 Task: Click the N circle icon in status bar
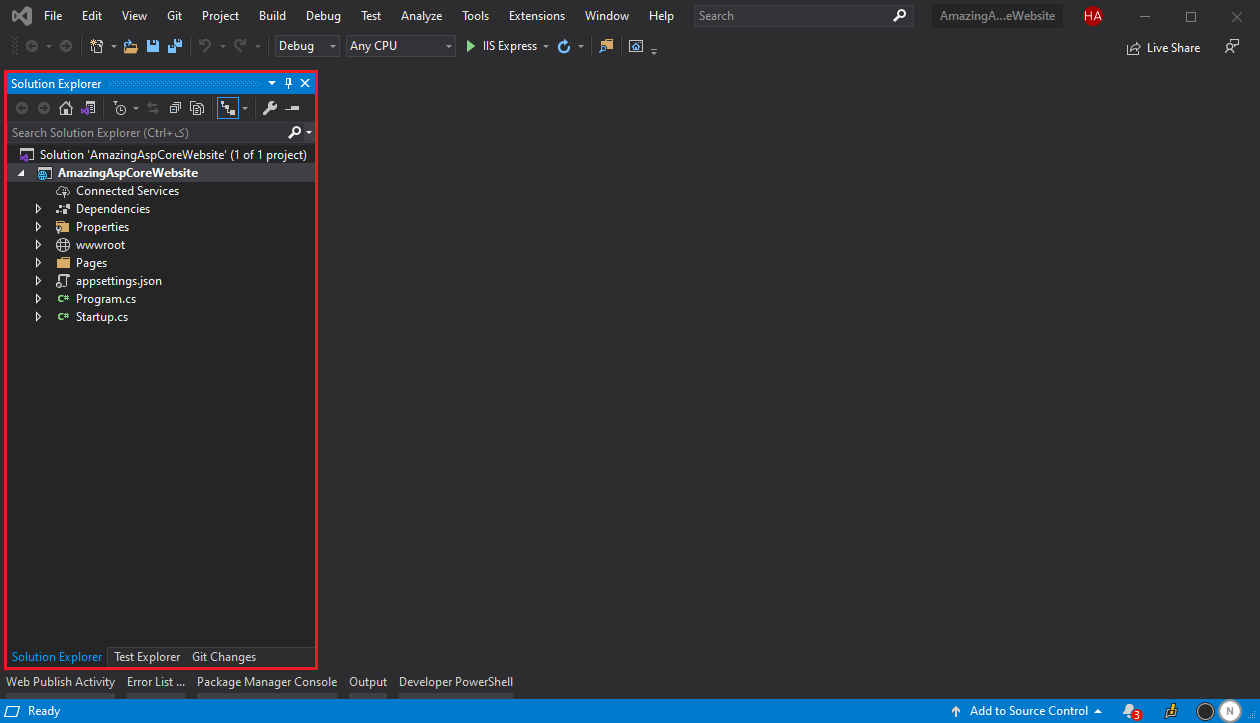pos(1229,711)
